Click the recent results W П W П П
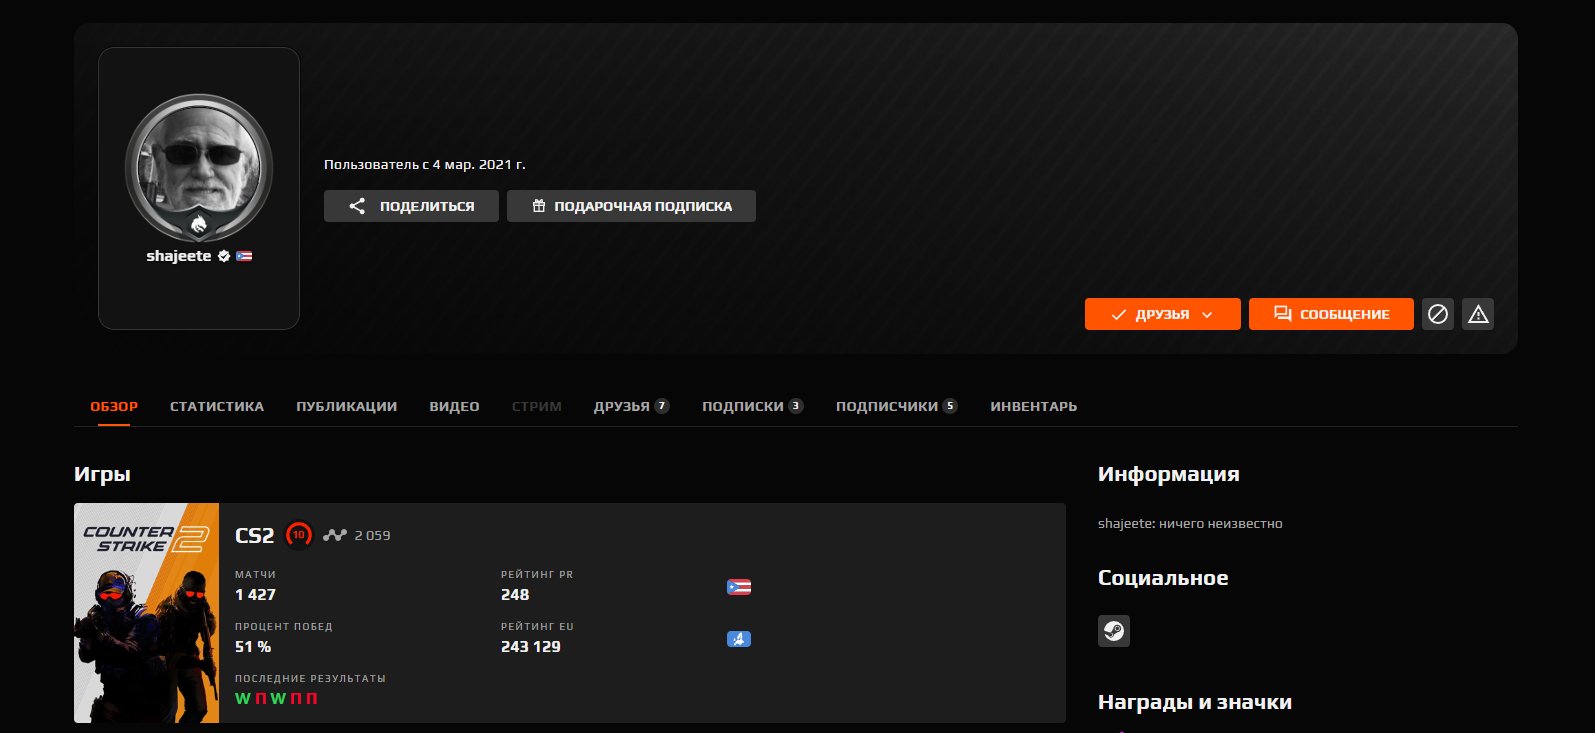This screenshot has width=1595, height=733. [276, 698]
